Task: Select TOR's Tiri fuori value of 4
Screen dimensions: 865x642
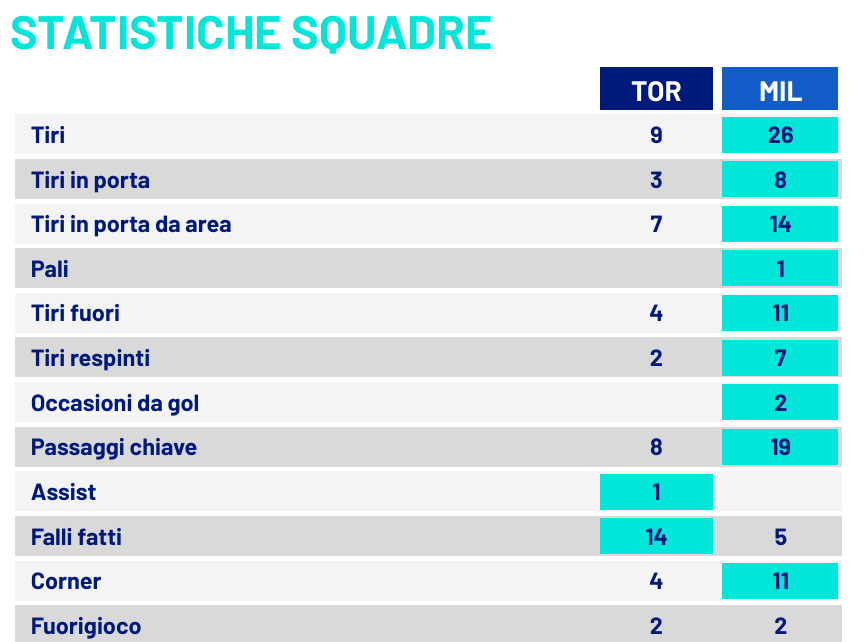Action: pos(656,313)
